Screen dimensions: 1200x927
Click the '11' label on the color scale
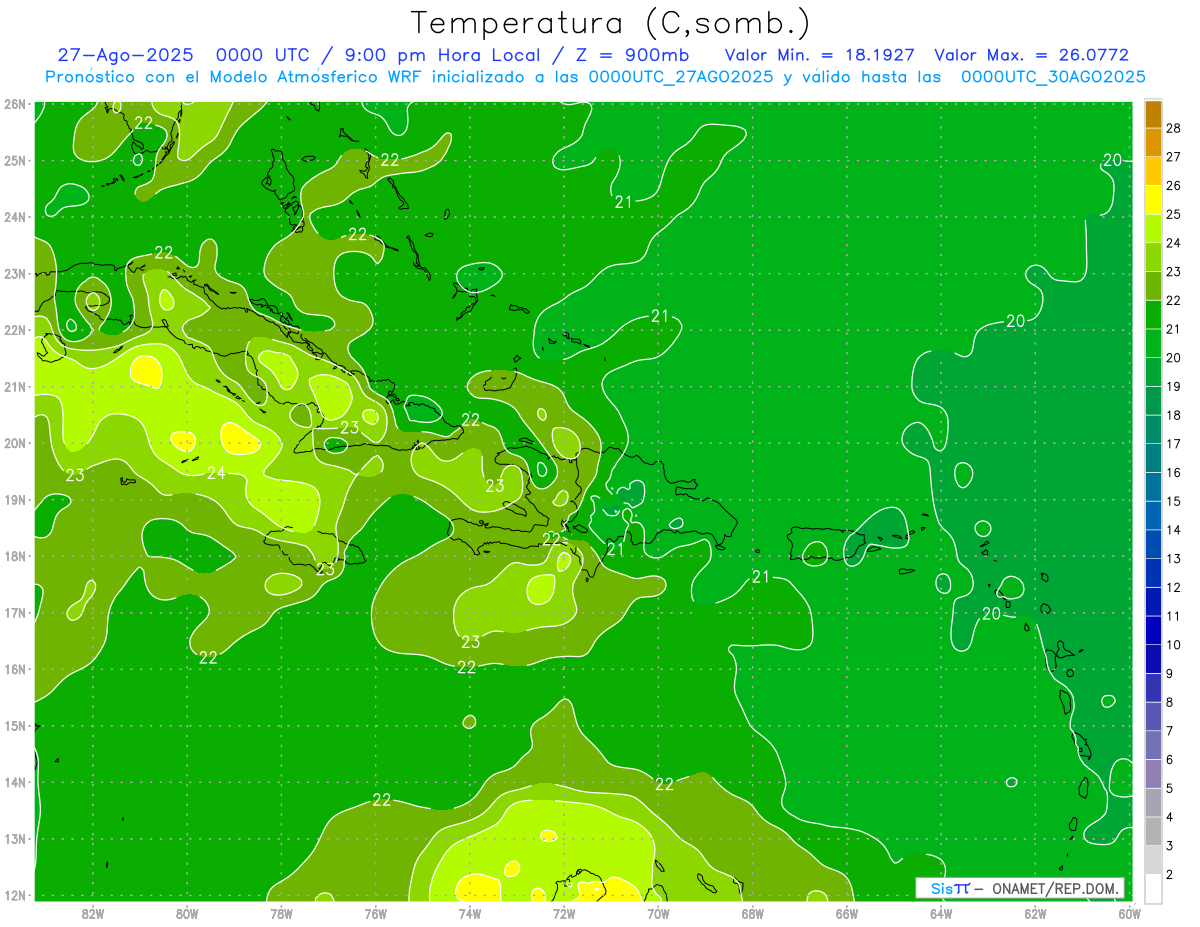coord(1174,616)
